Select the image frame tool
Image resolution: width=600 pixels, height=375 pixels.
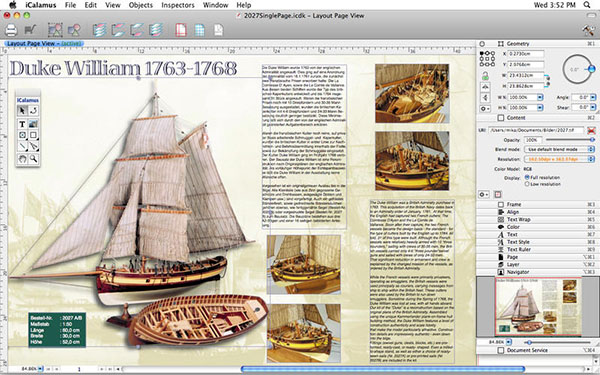click(x=33, y=124)
